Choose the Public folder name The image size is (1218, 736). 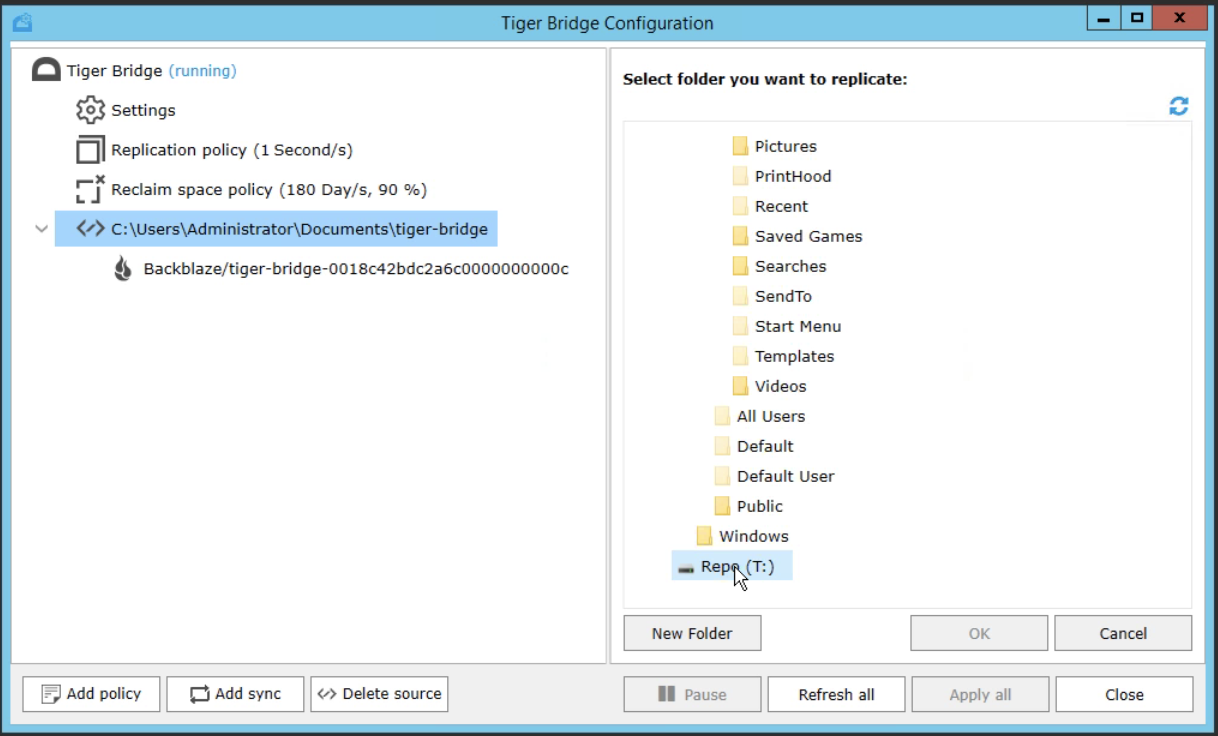tap(760, 506)
